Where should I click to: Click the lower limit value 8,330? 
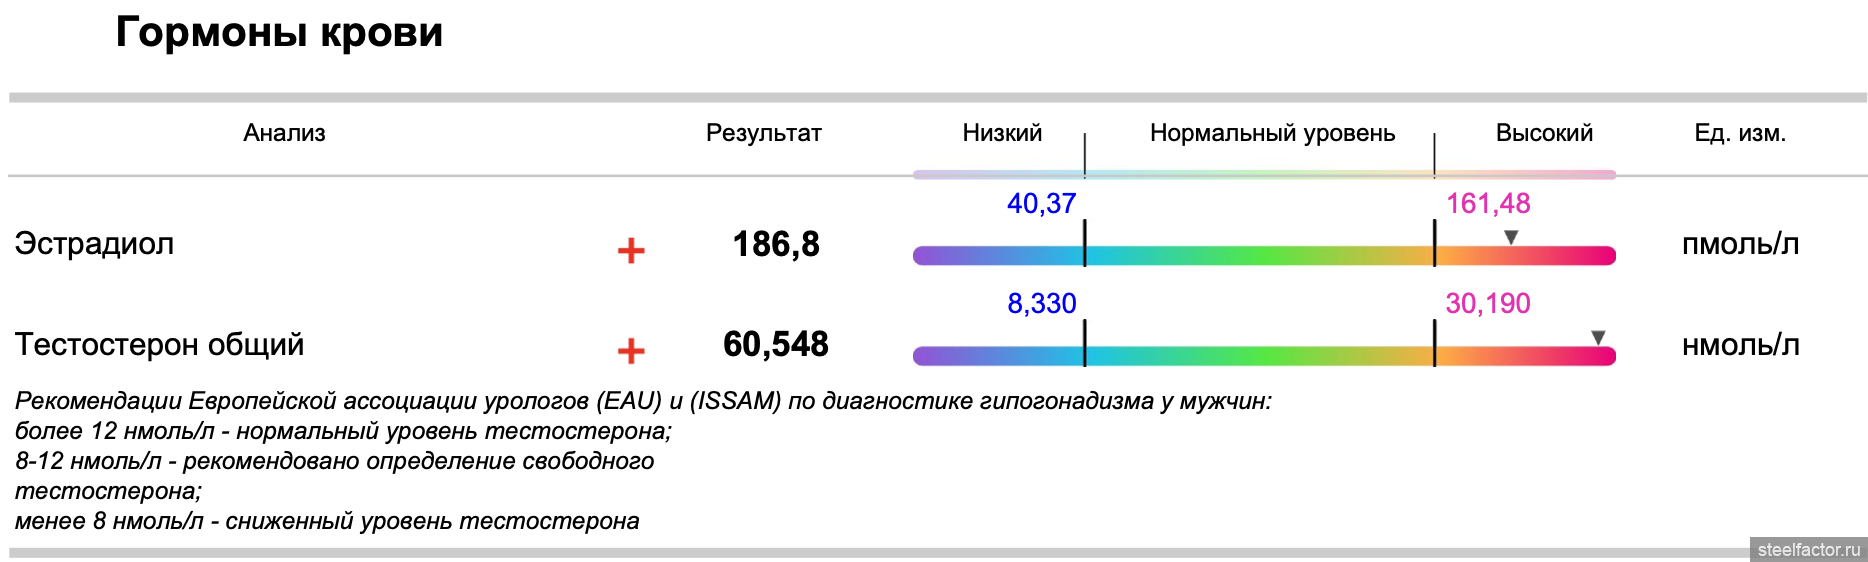(1041, 303)
